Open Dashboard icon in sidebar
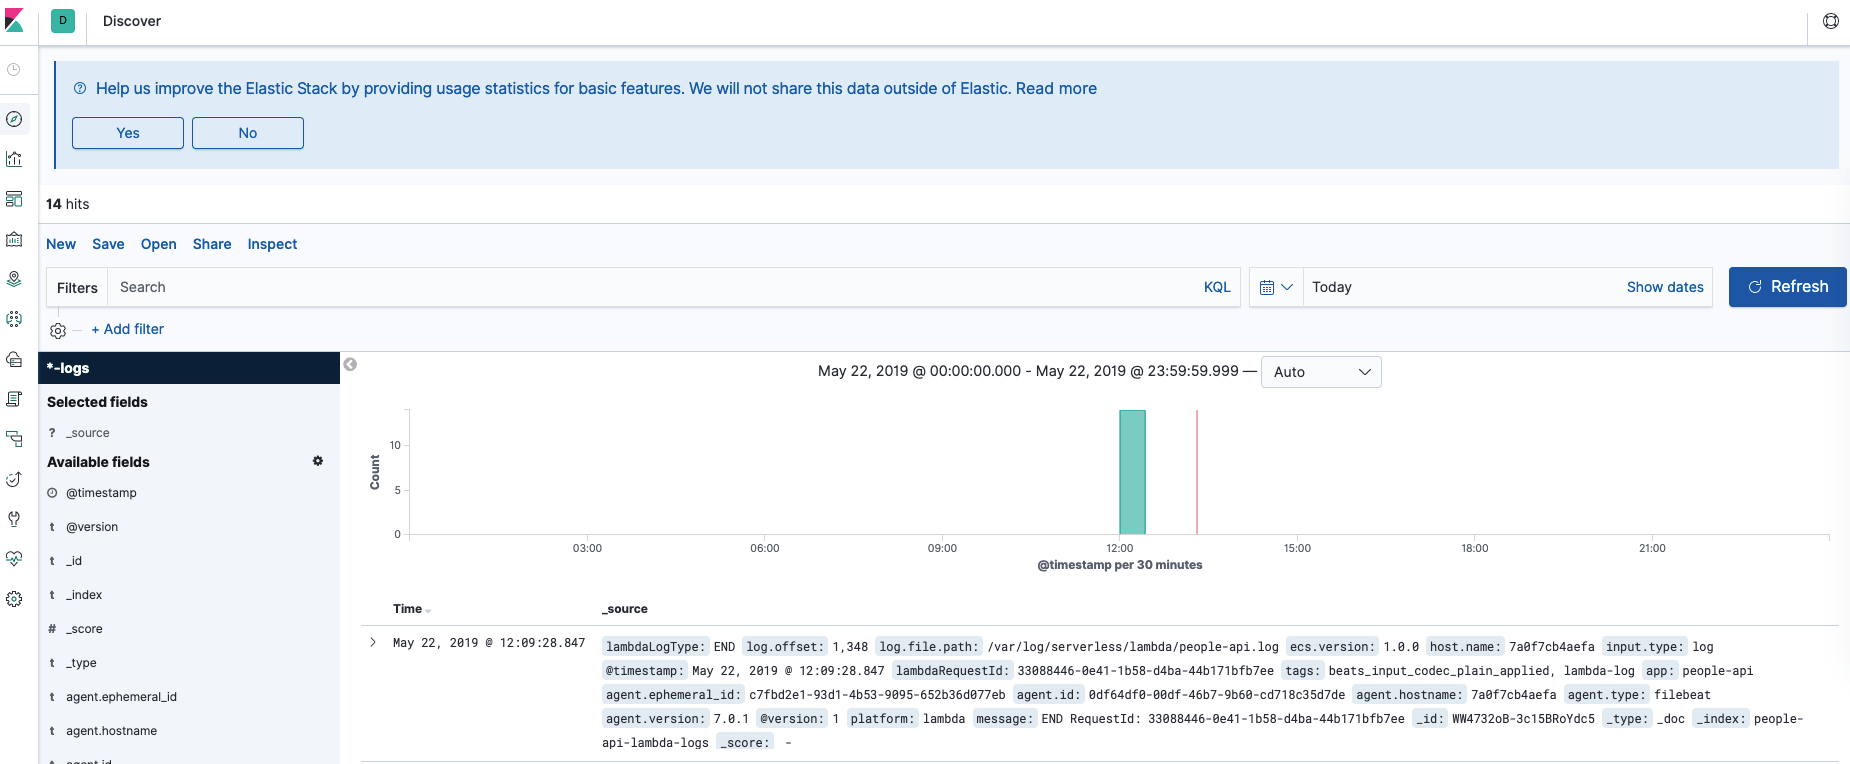Screen dimensions: 1850x764 14,199
